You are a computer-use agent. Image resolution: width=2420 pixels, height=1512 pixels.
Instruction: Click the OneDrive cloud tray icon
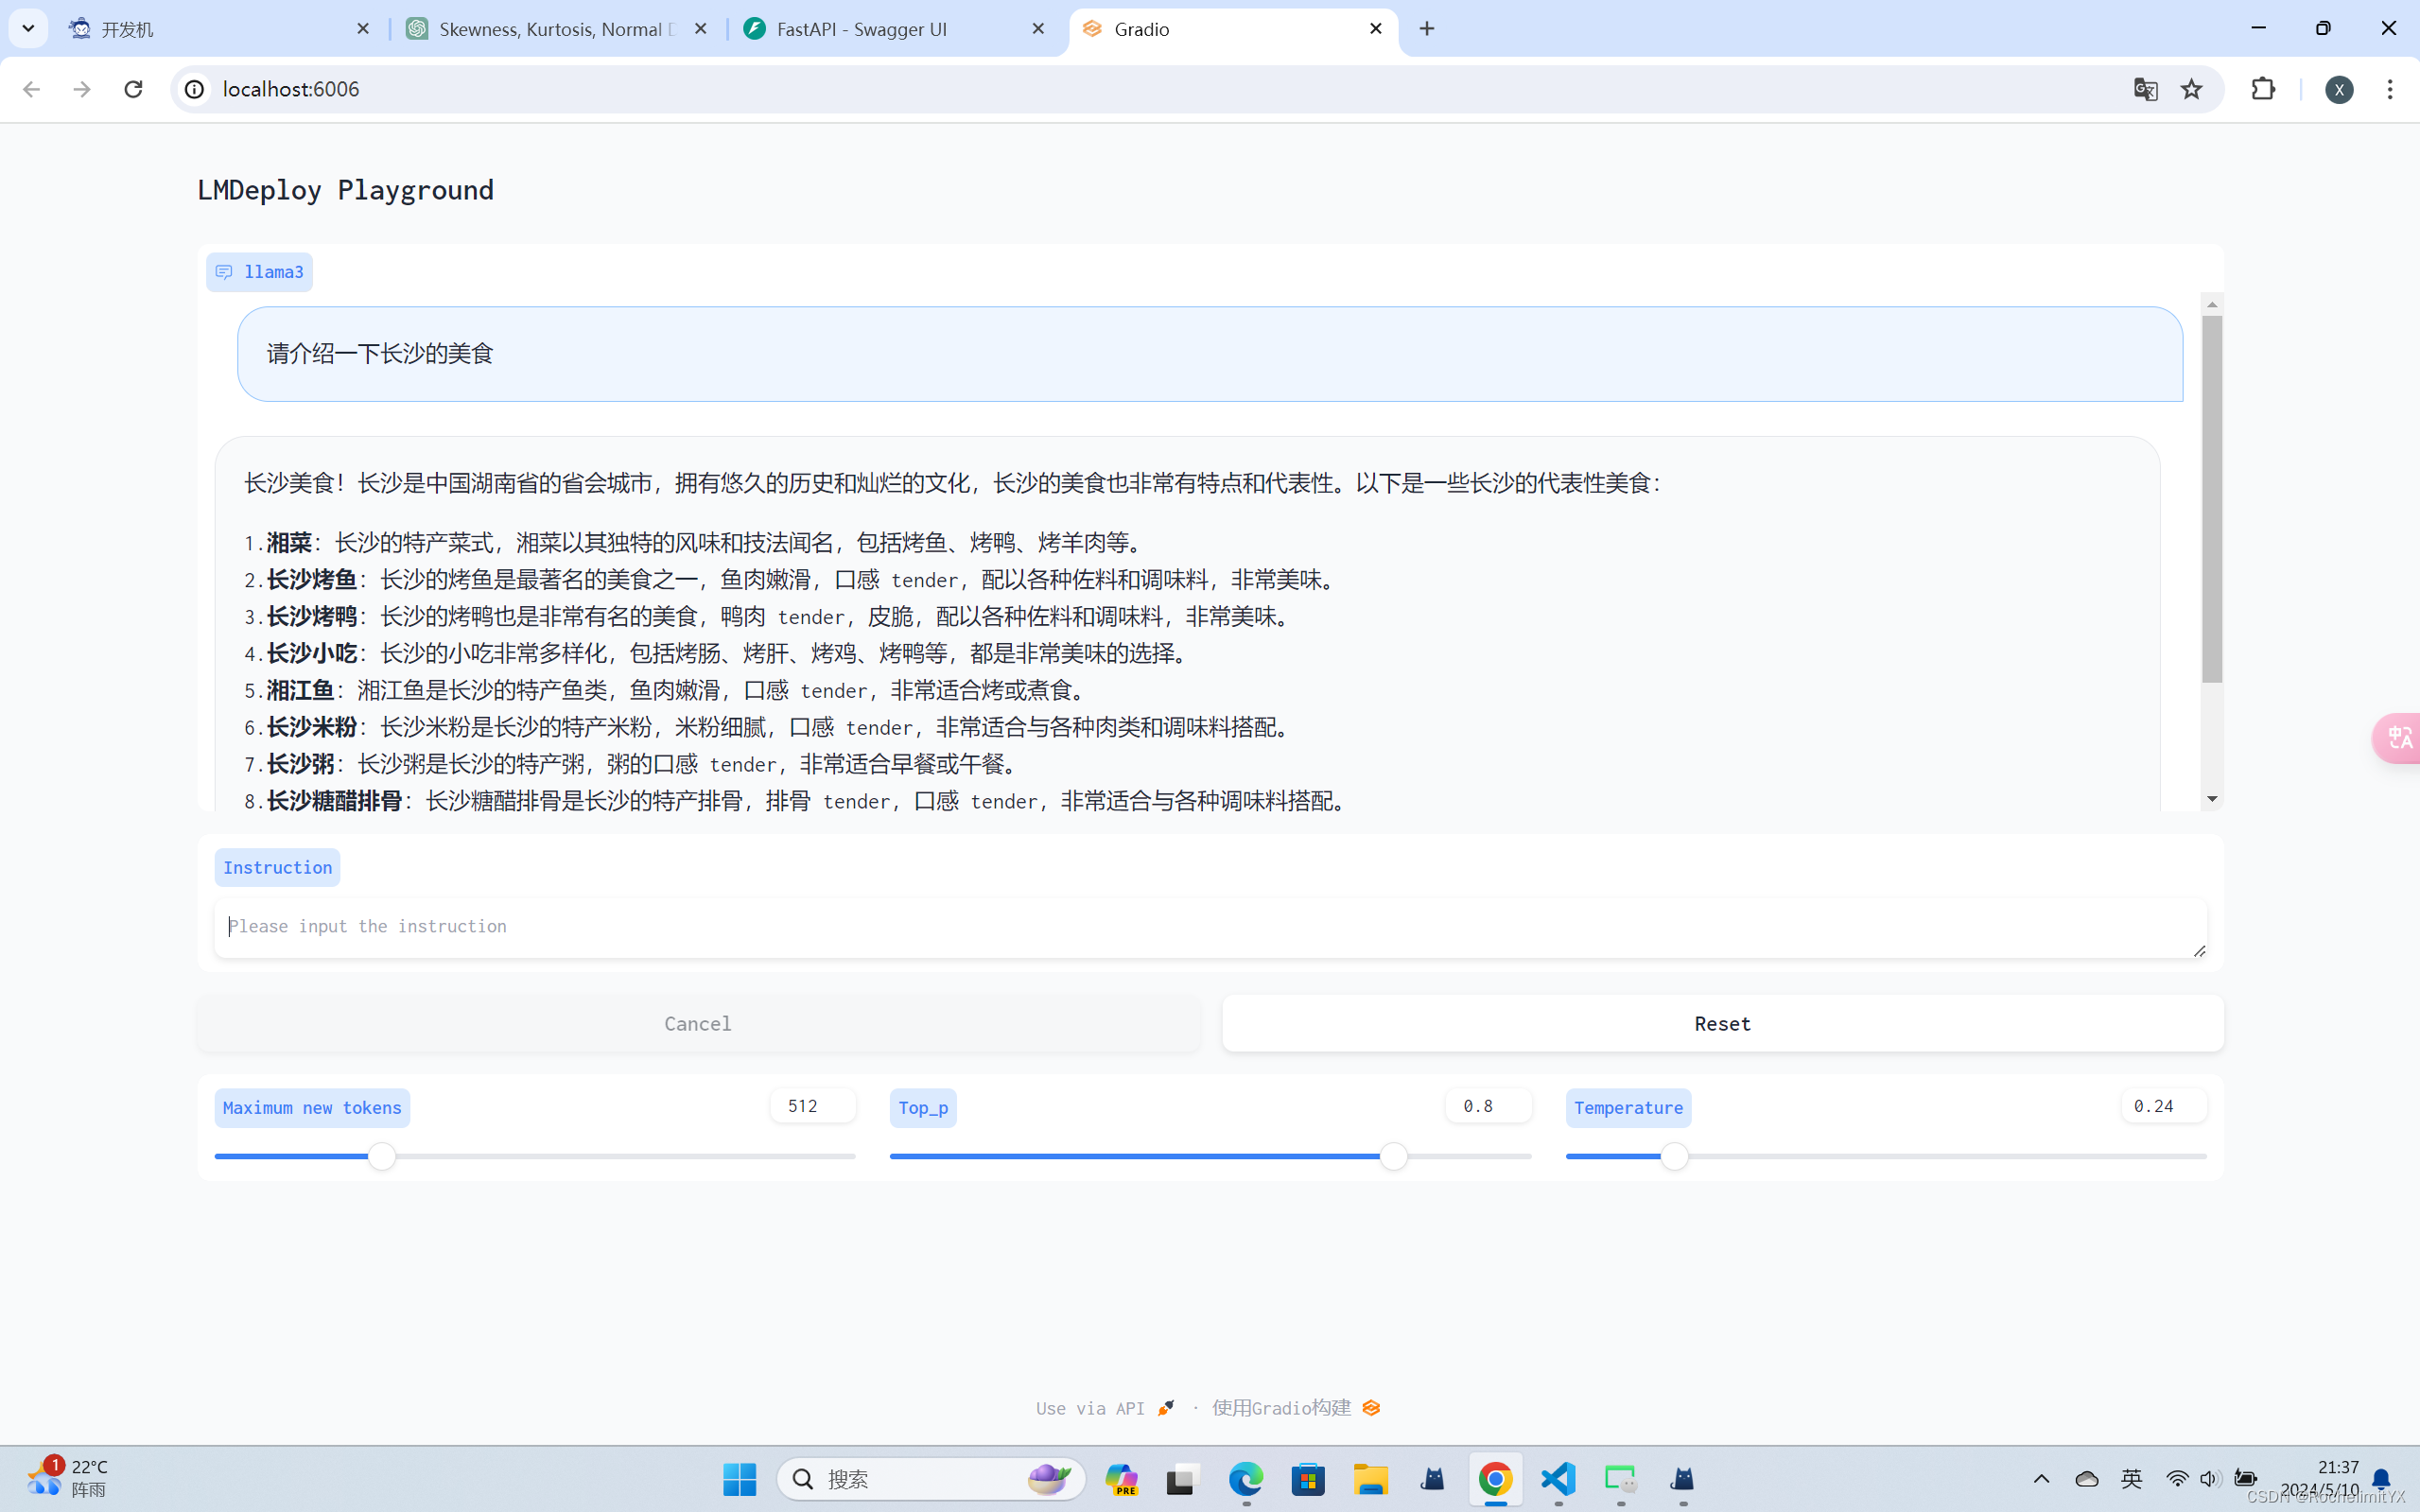(2086, 1479)
